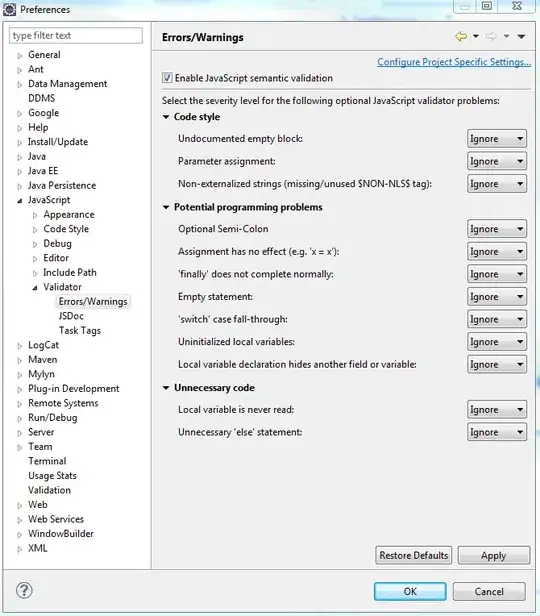Open Unnecessary 'else' statement severity dropdown

pos(497,432)
